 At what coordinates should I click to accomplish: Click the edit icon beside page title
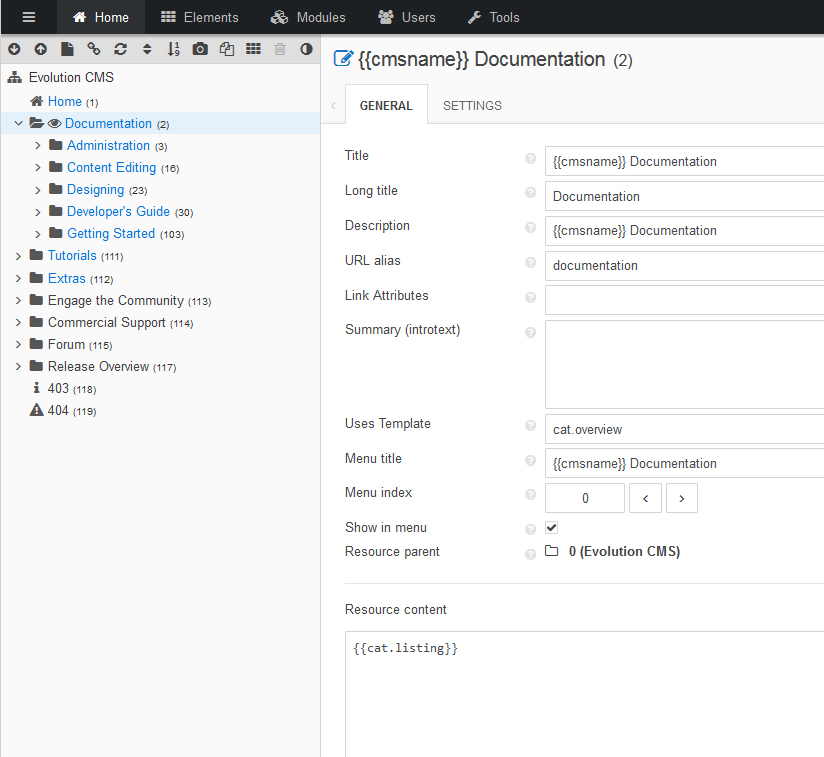(343, 58)
